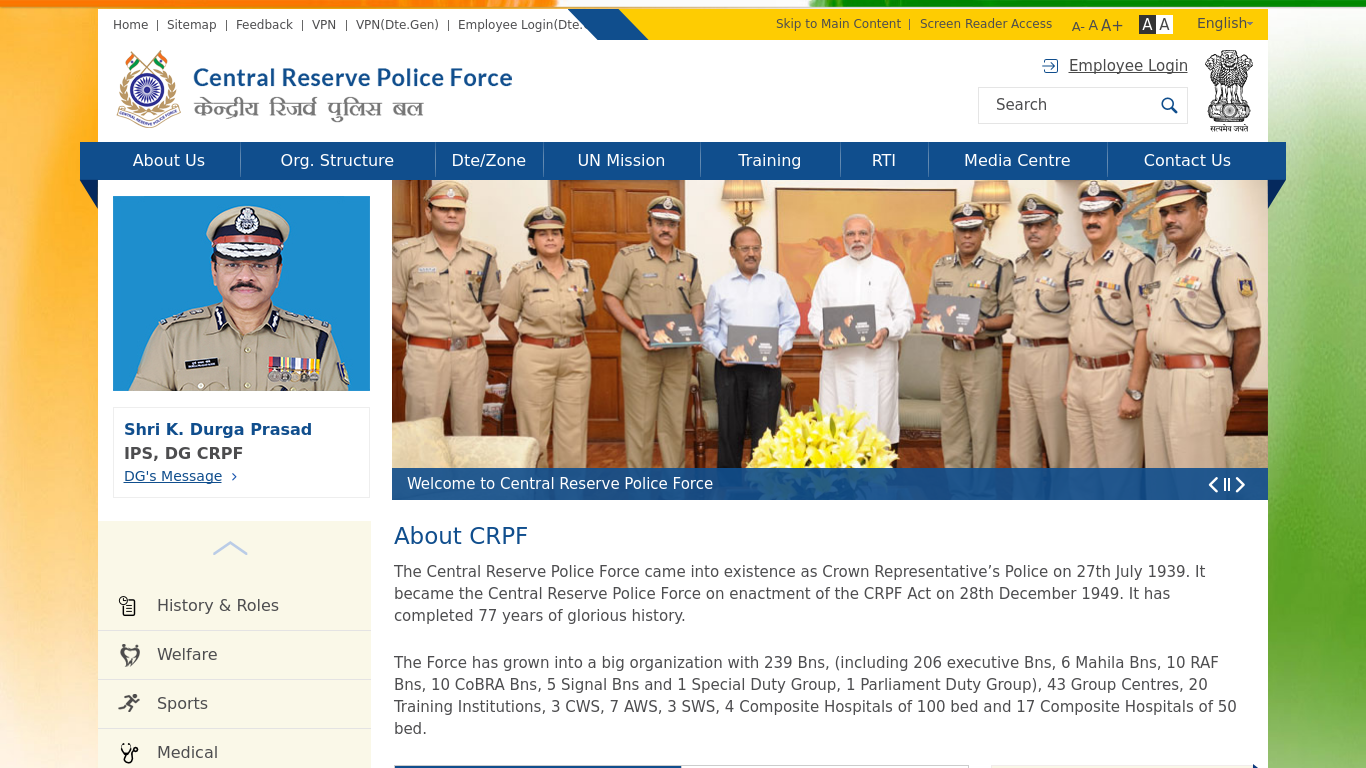
Task: Switch to normal white contrast theme
Action: [x=1163, y=23]
